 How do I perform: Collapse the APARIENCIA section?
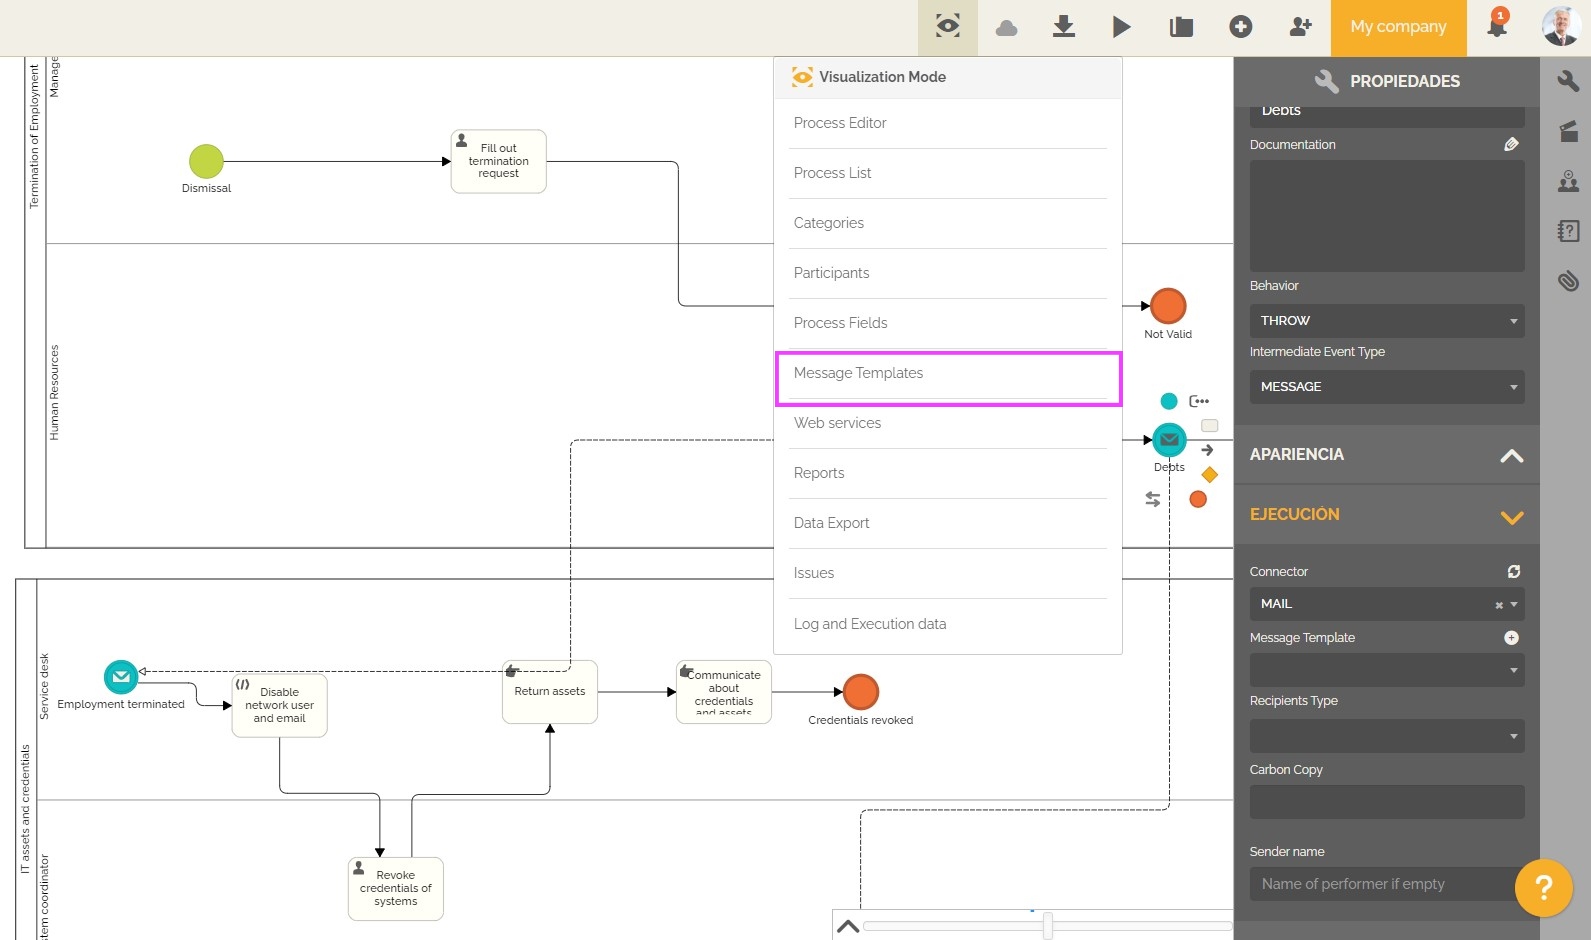click(x=1386, y=454)
